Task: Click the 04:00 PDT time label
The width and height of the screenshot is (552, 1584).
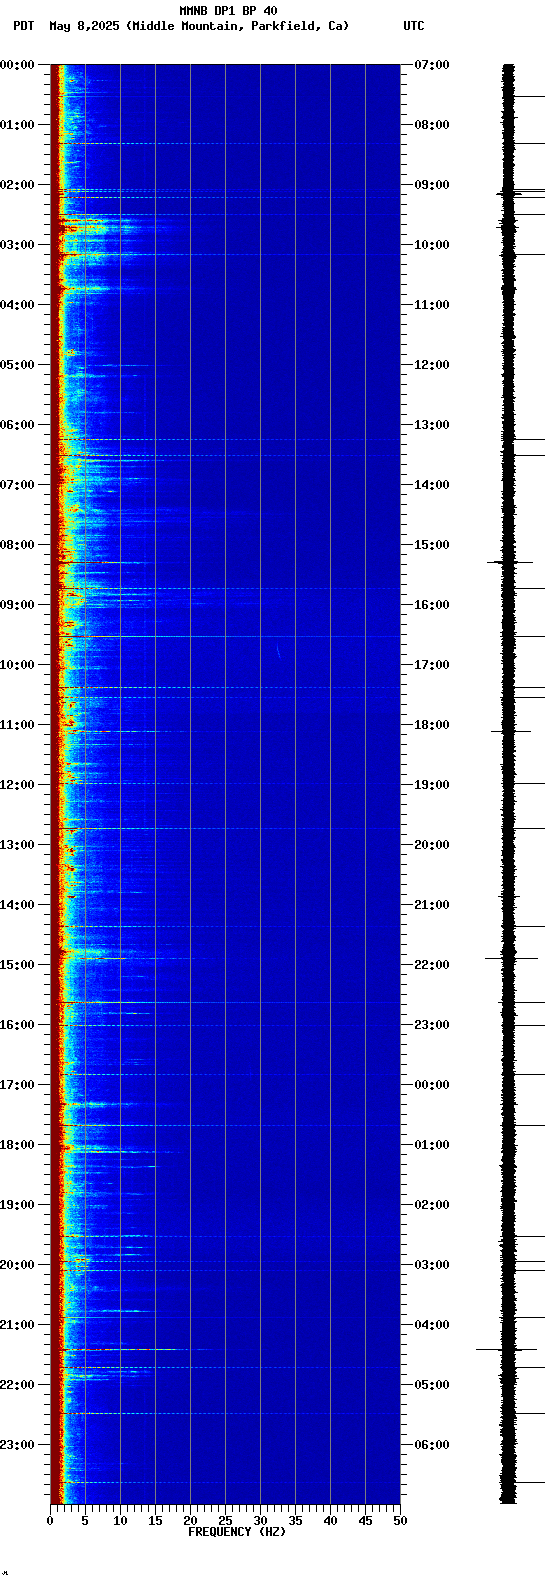Action: pos(18,305)
